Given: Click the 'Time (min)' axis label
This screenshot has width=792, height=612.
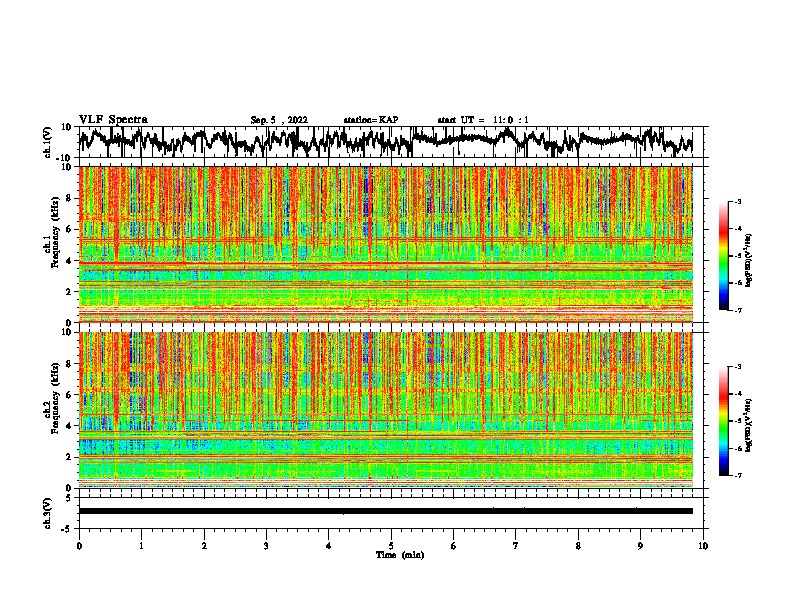Looking at the screenshot, I should [400, 555].
